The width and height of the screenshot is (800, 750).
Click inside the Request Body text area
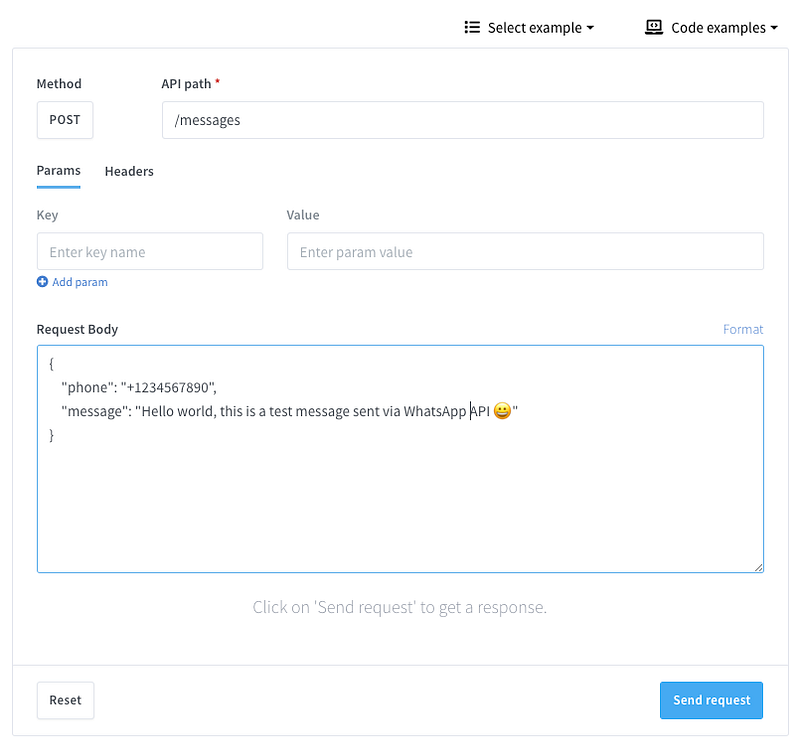click(400, 500)
